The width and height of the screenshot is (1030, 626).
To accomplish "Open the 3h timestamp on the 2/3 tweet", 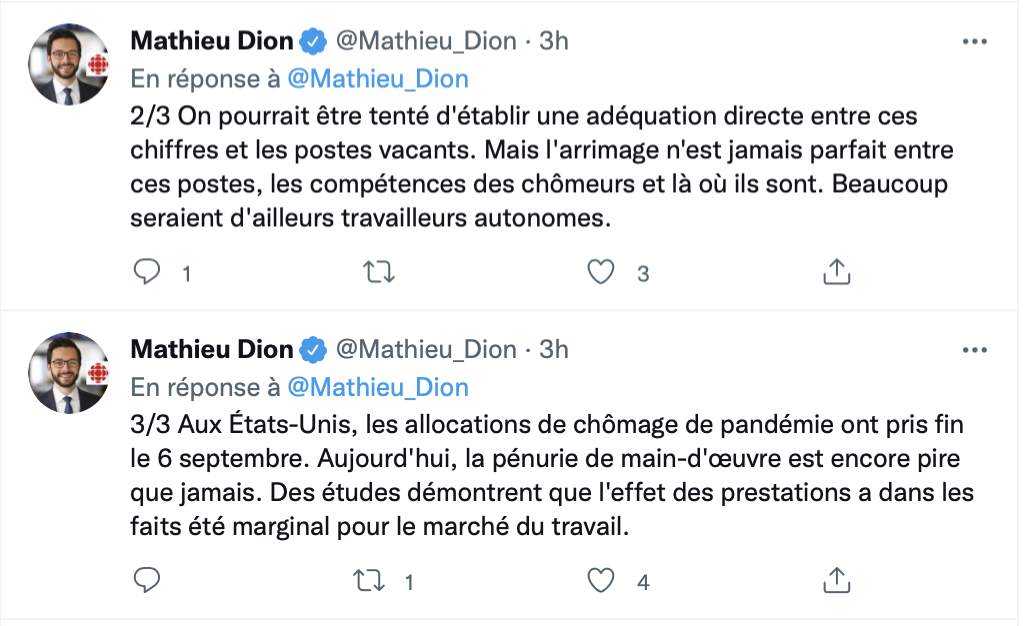I will pos(553,41).
